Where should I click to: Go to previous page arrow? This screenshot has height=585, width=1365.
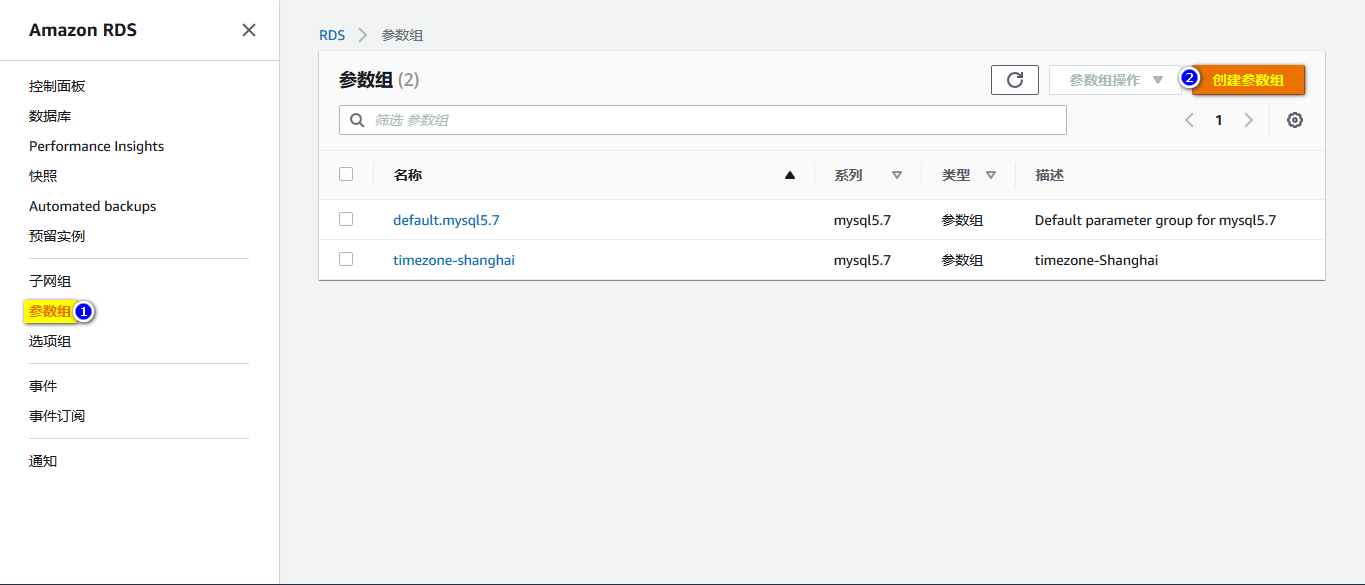point(1189,120)
